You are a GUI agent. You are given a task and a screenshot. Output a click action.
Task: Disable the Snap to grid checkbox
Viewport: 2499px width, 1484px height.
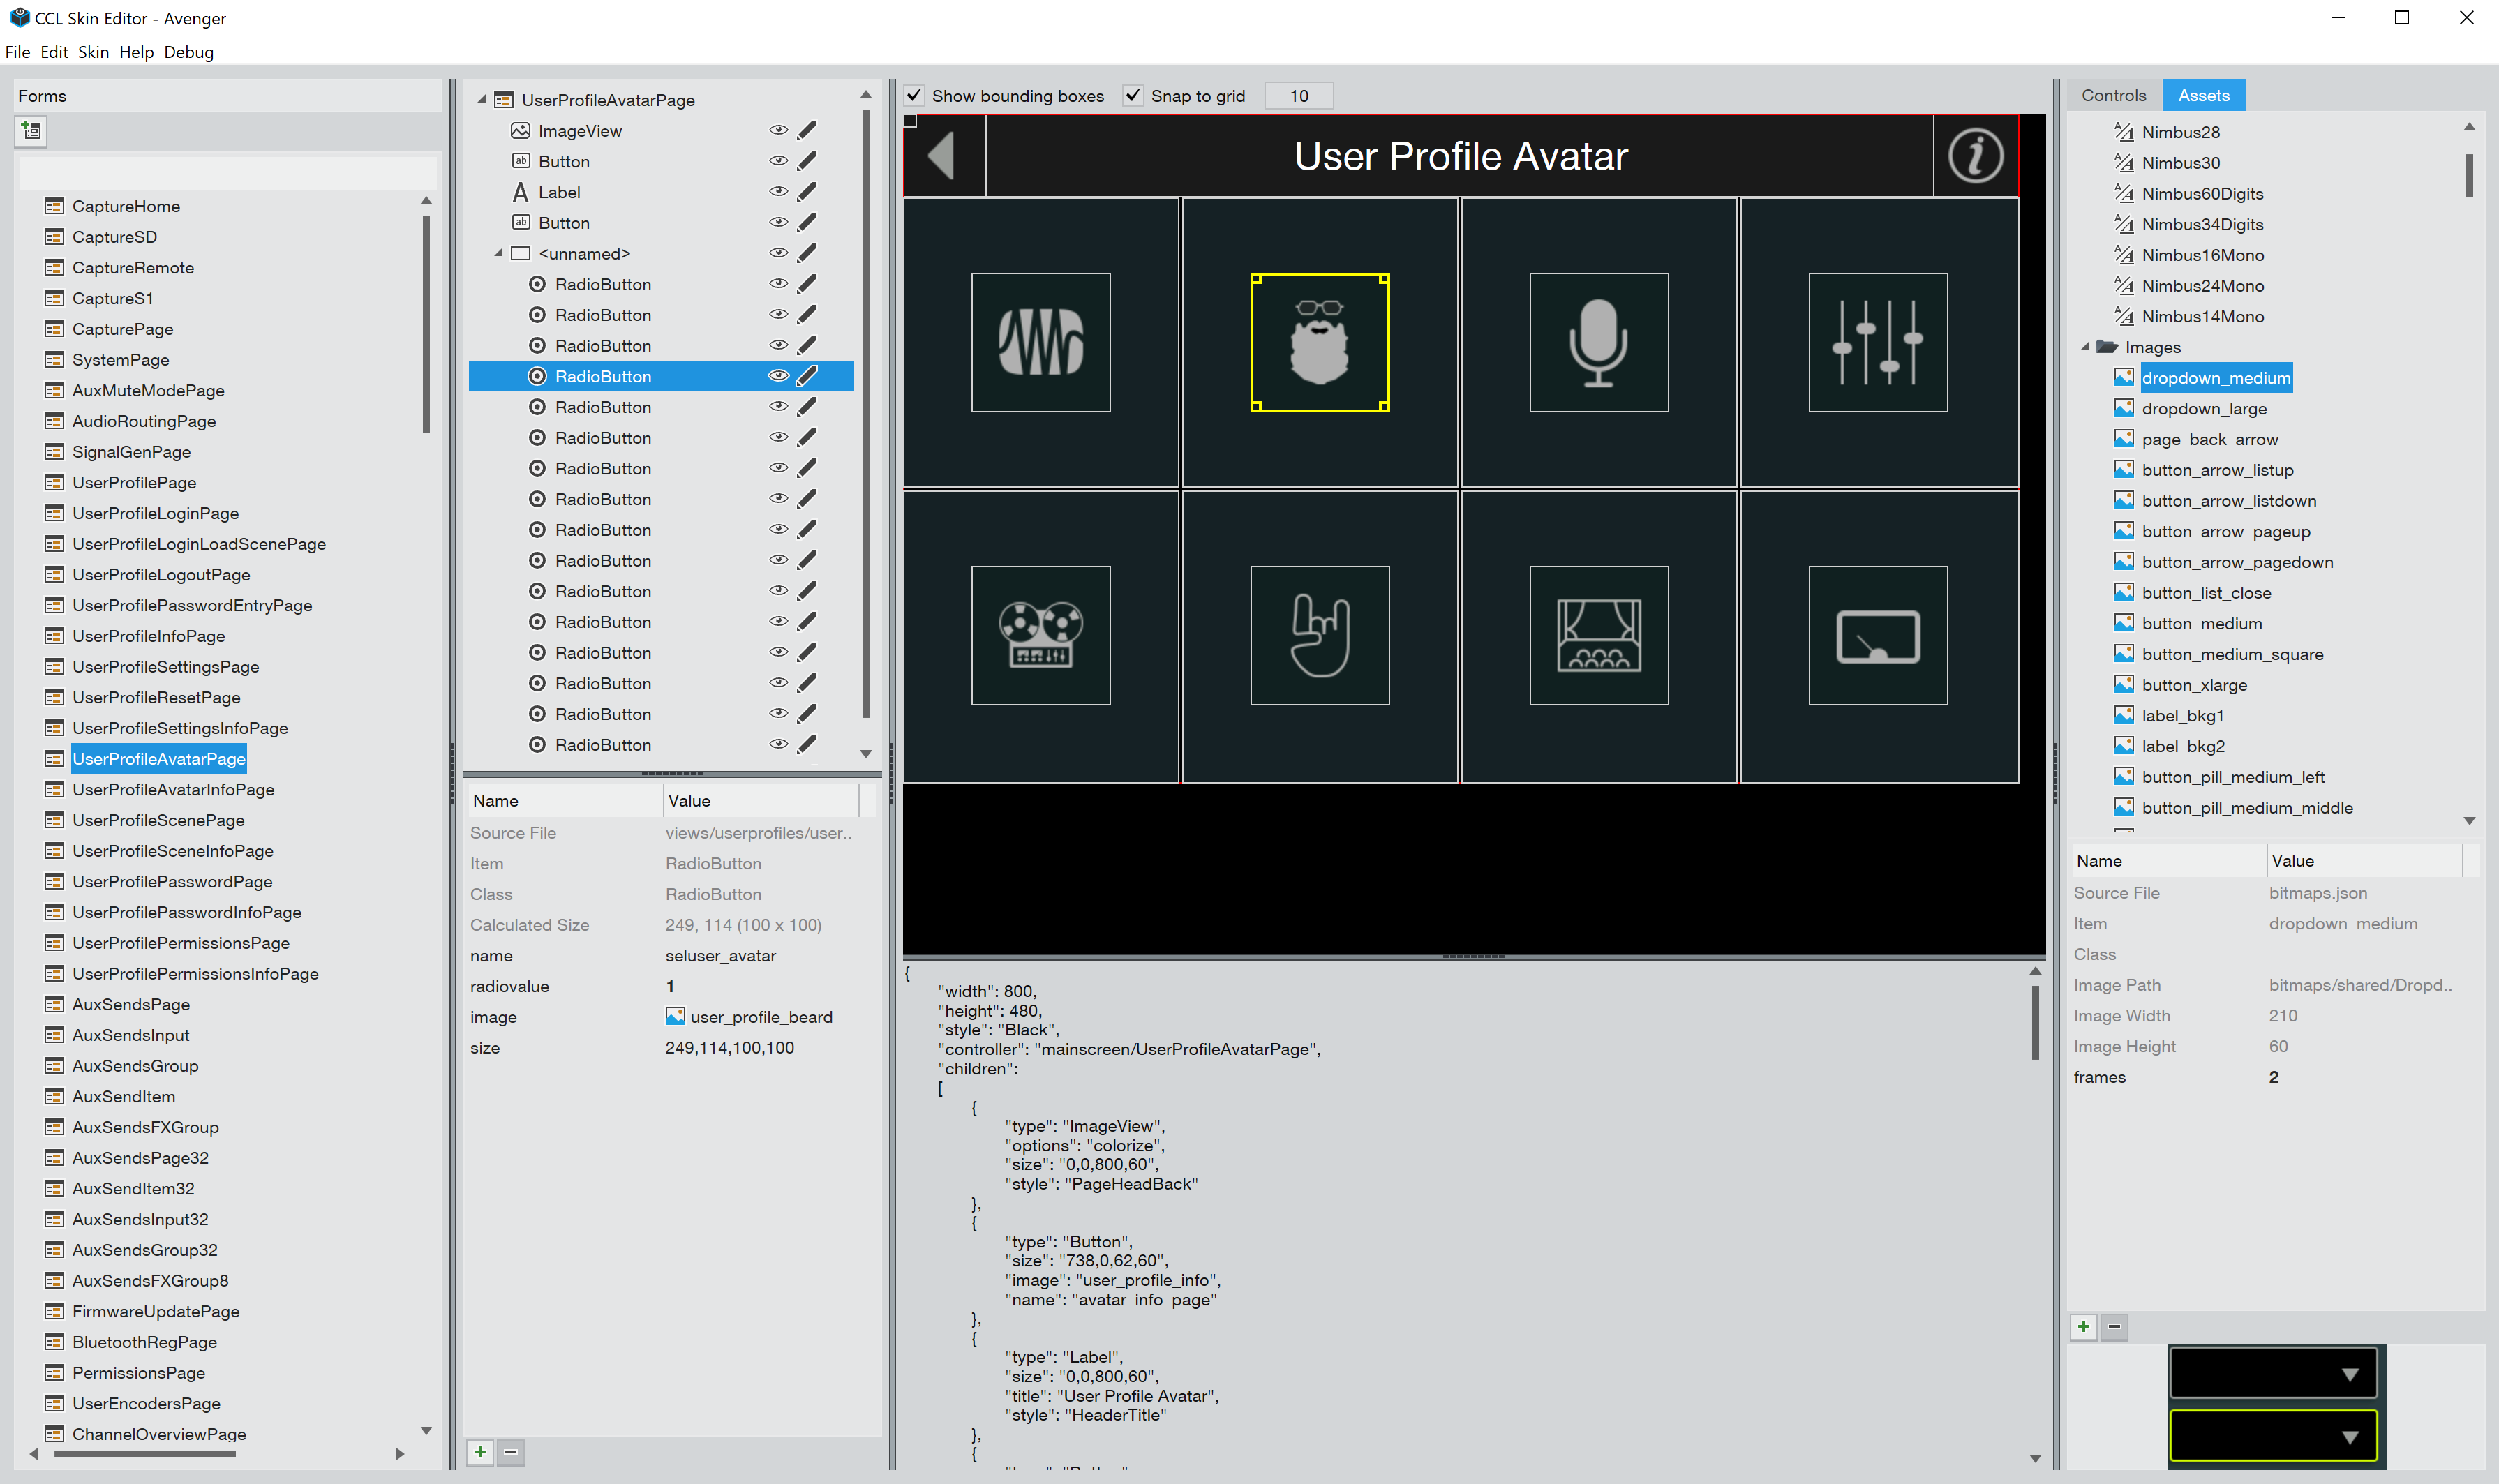point(1133,96)
